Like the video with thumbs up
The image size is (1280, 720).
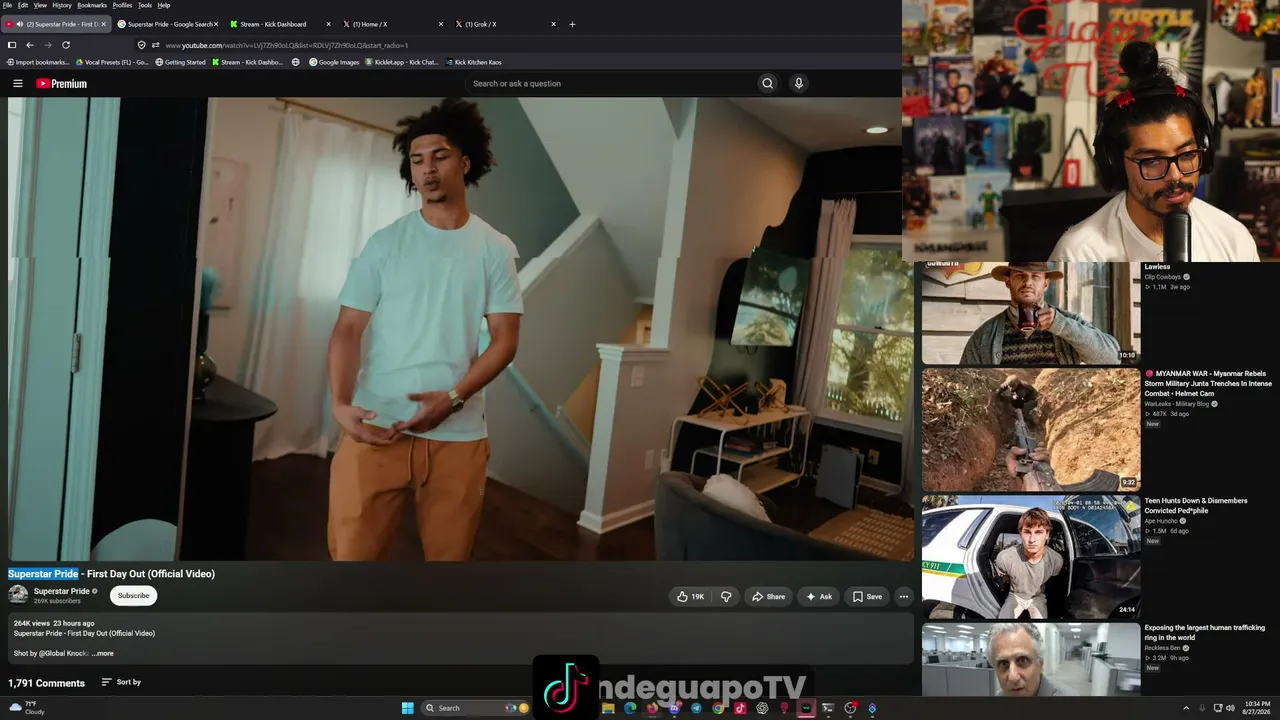690,597
